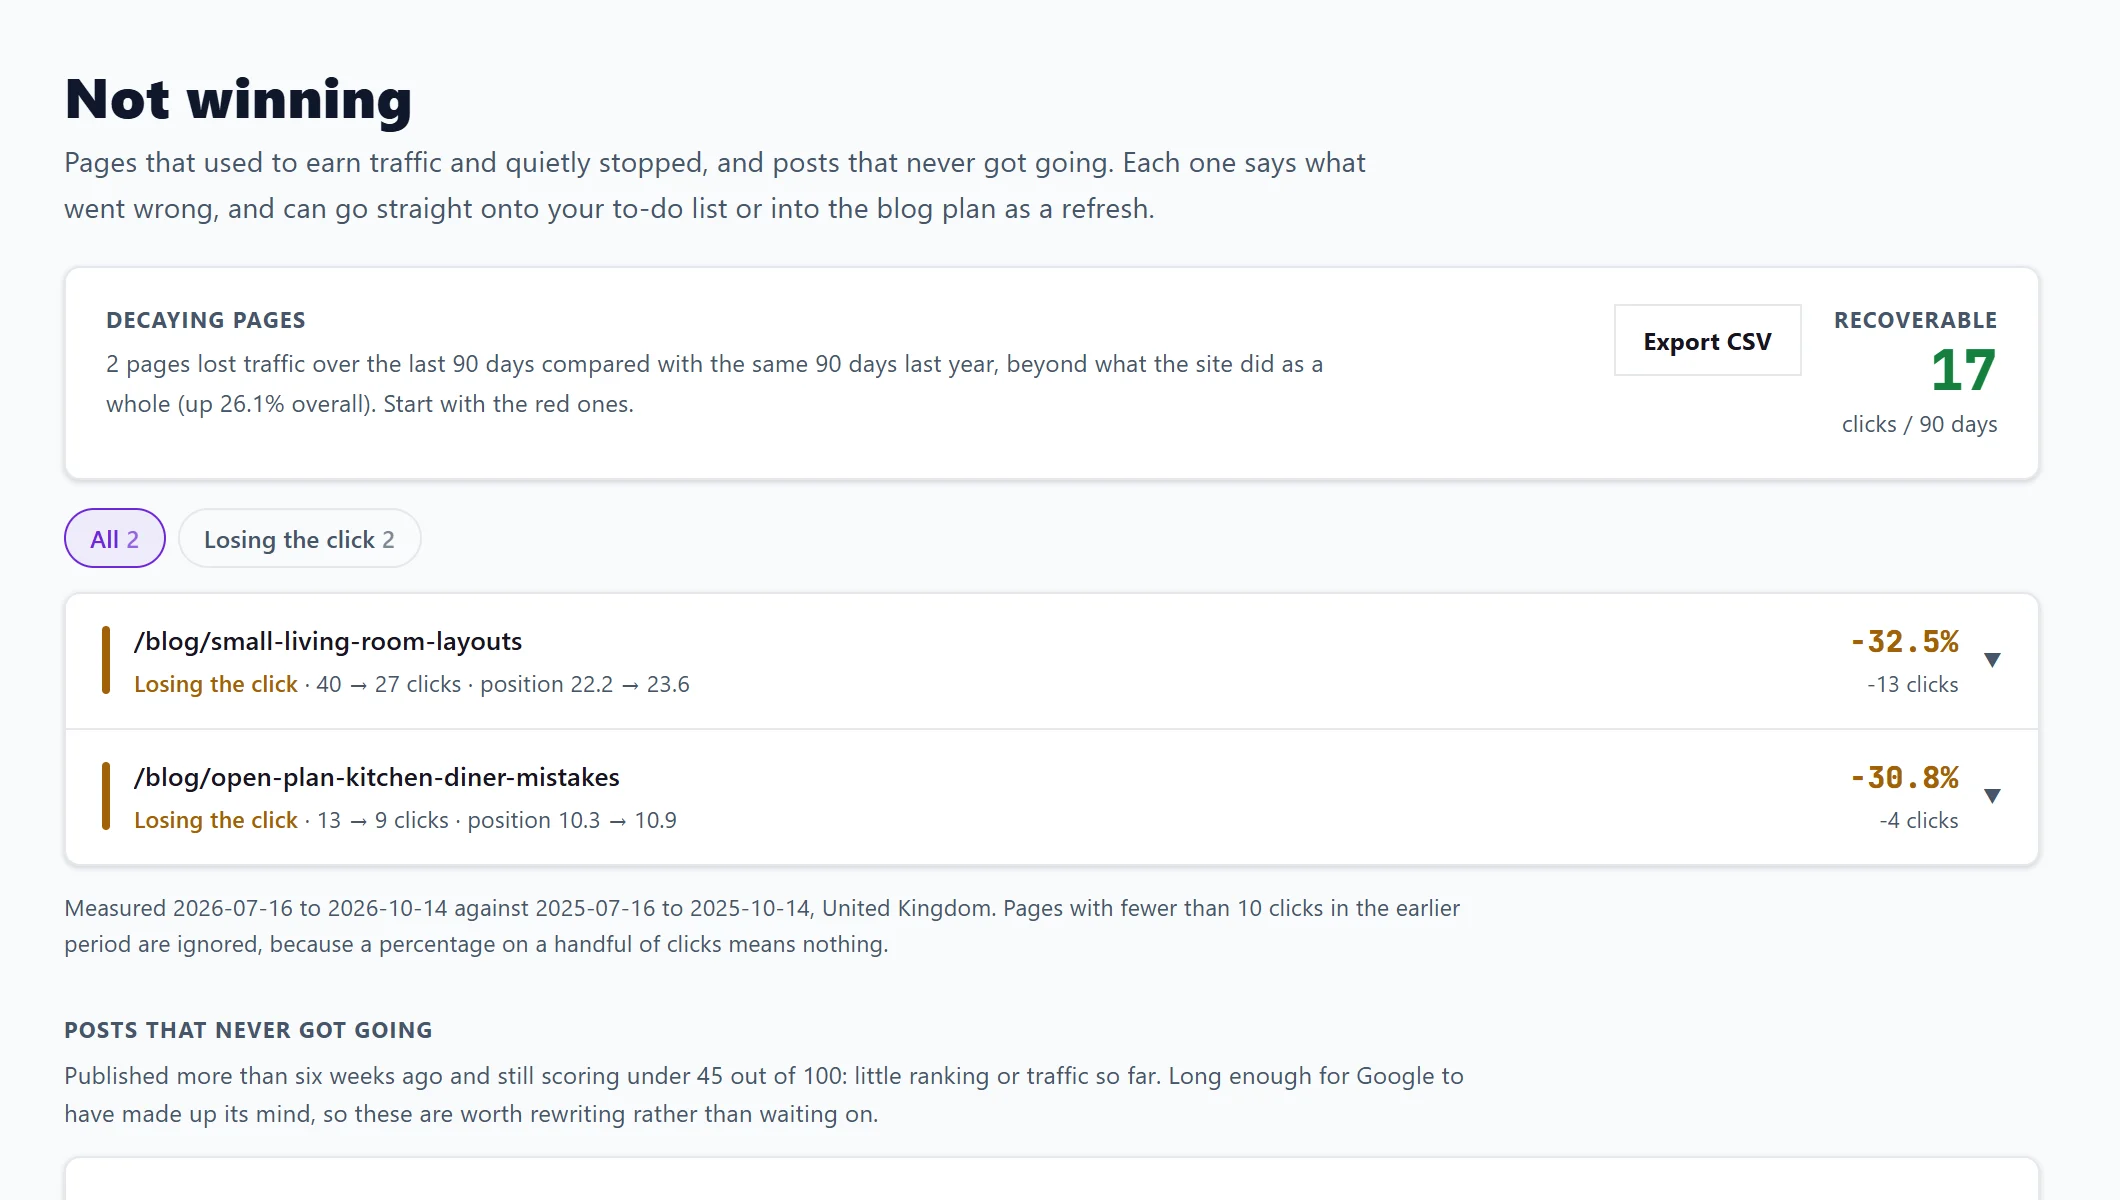This screenshot has width=2120, height=1200.
Task: Click 'Losing the click' label under small-living-room-layouts
Action: [x=216, y=685]
